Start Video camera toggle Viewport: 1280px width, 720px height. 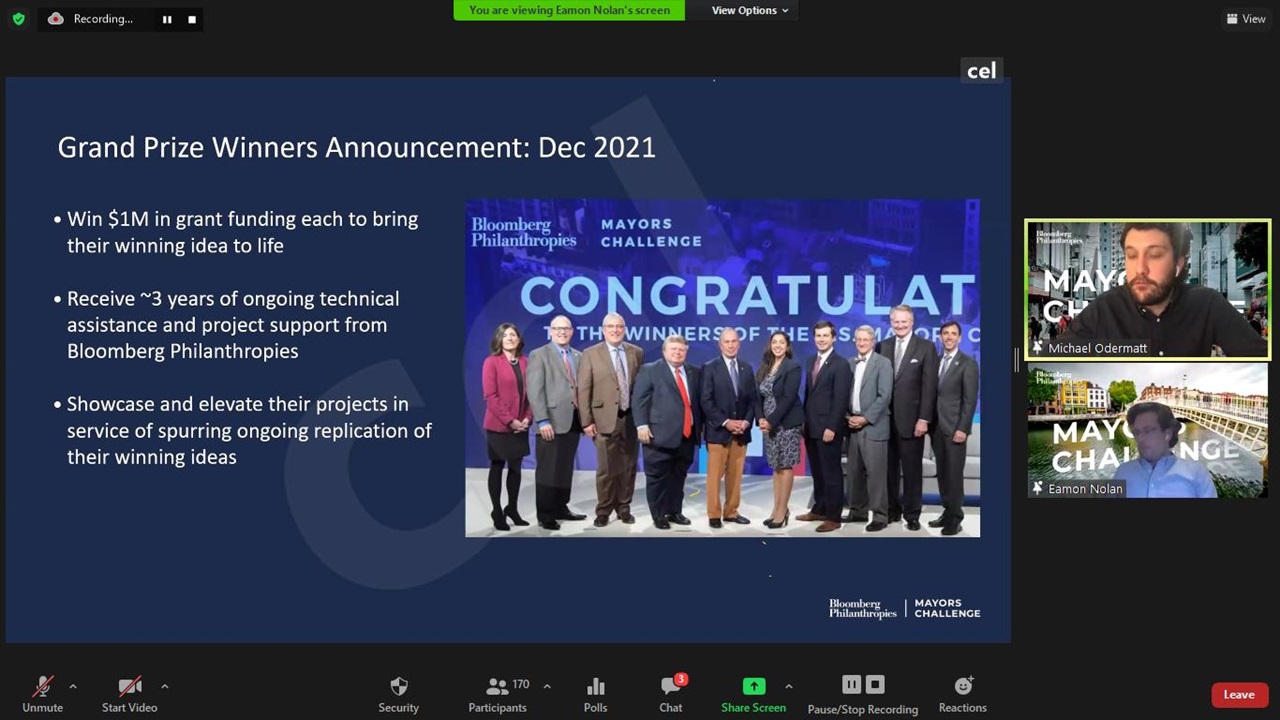tap(129, 693)
